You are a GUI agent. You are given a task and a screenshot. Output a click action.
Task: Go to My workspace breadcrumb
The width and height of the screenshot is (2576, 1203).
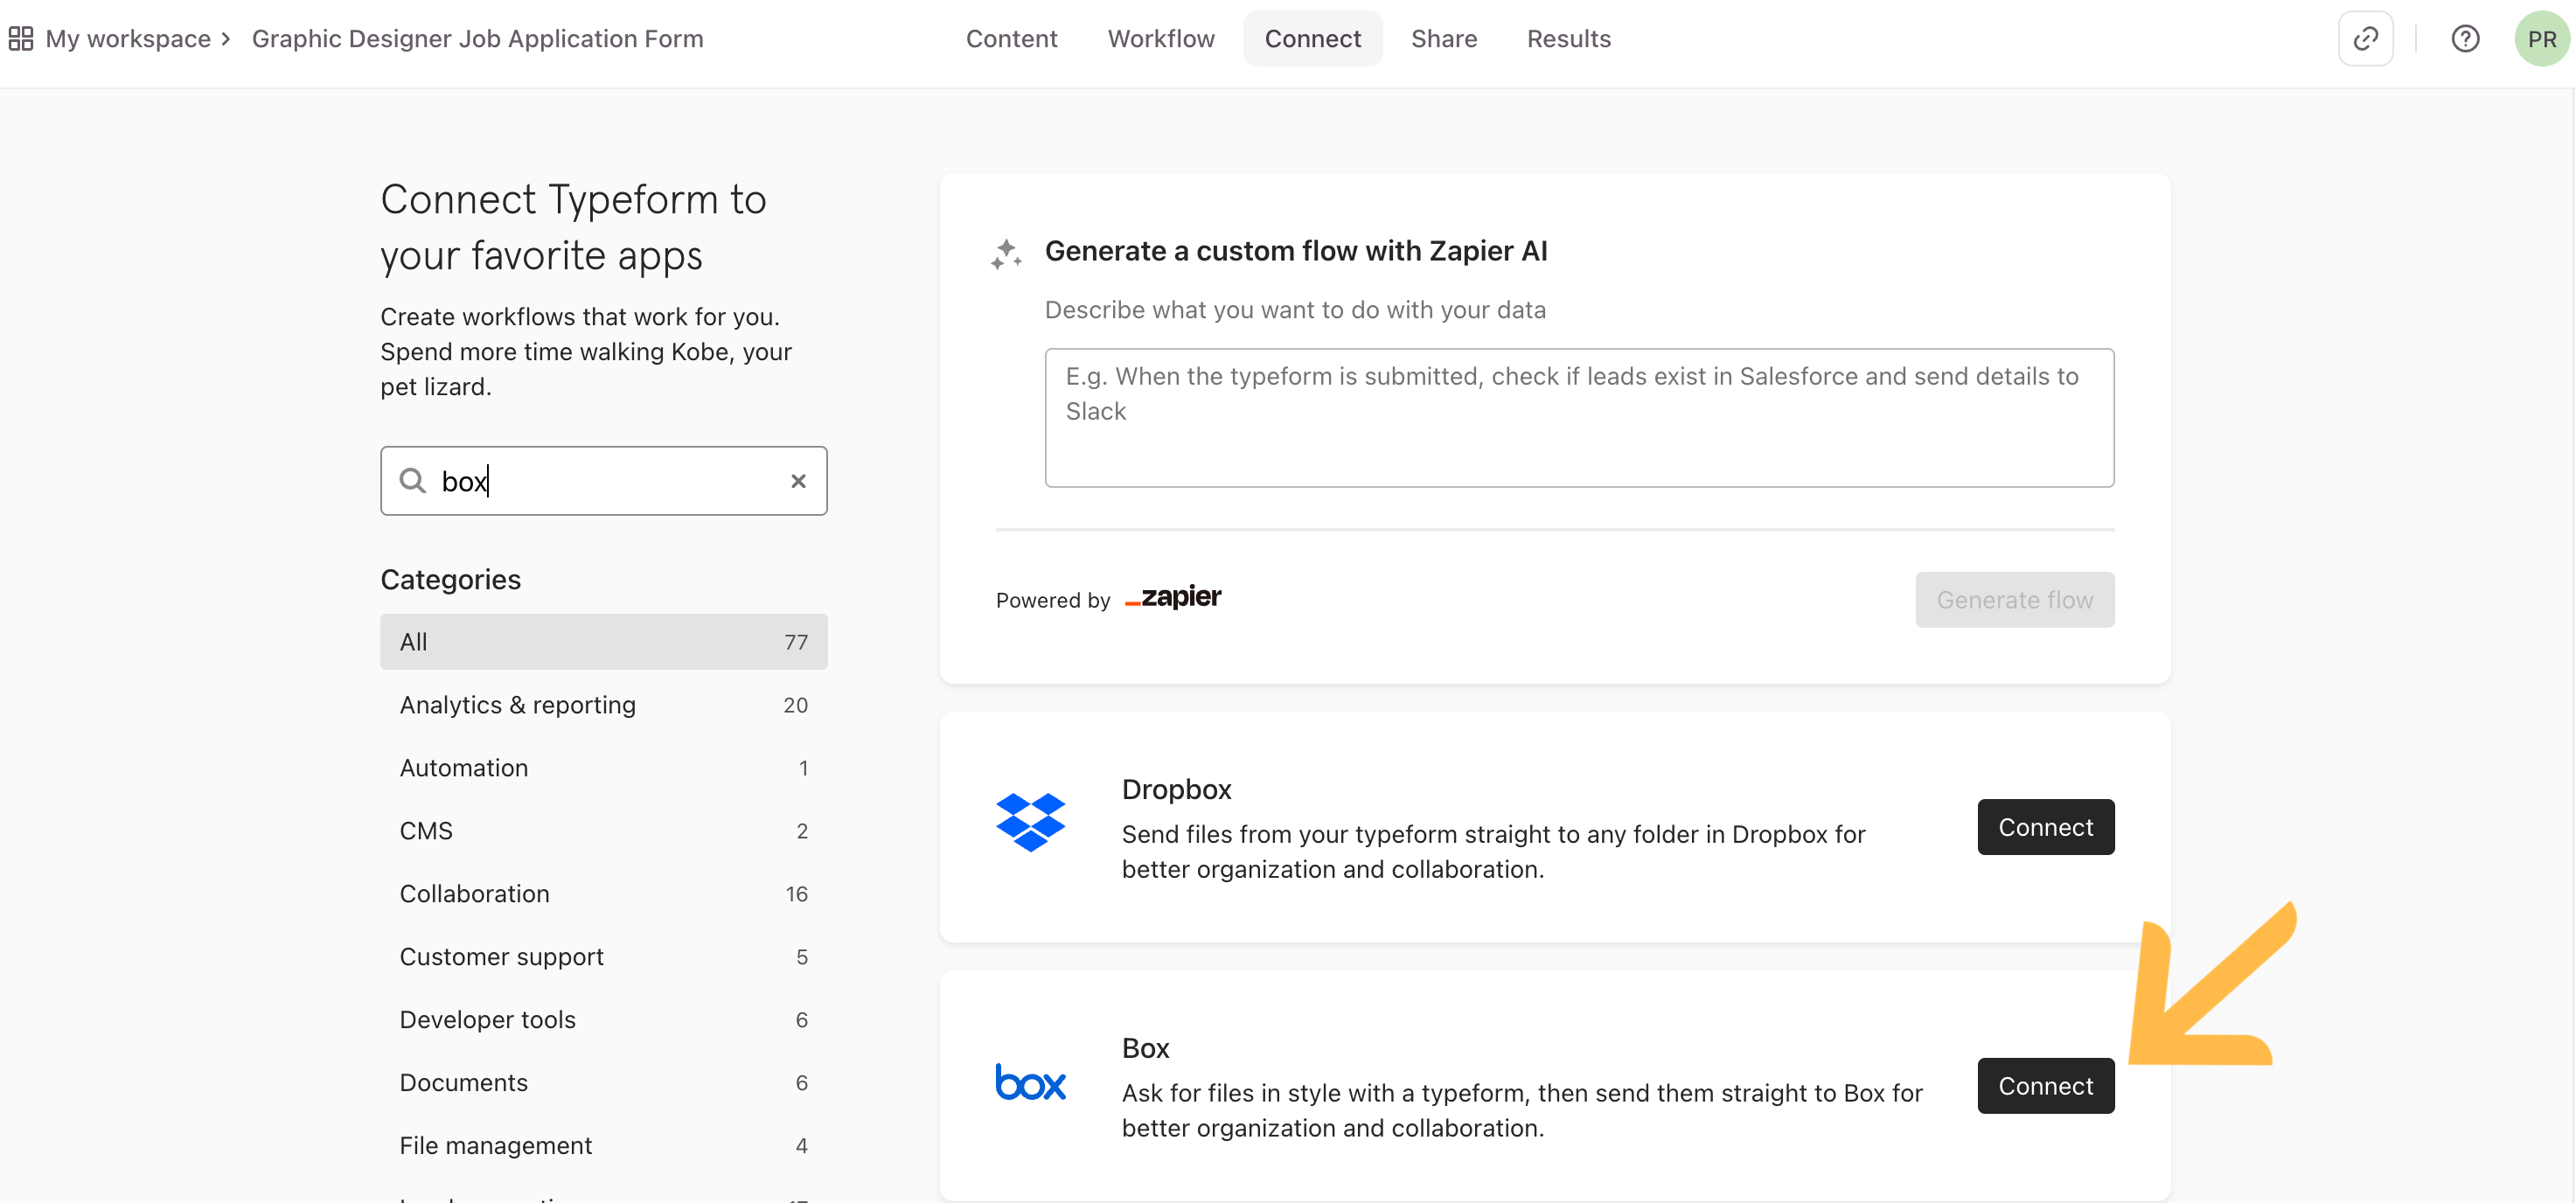coord(128,38)
